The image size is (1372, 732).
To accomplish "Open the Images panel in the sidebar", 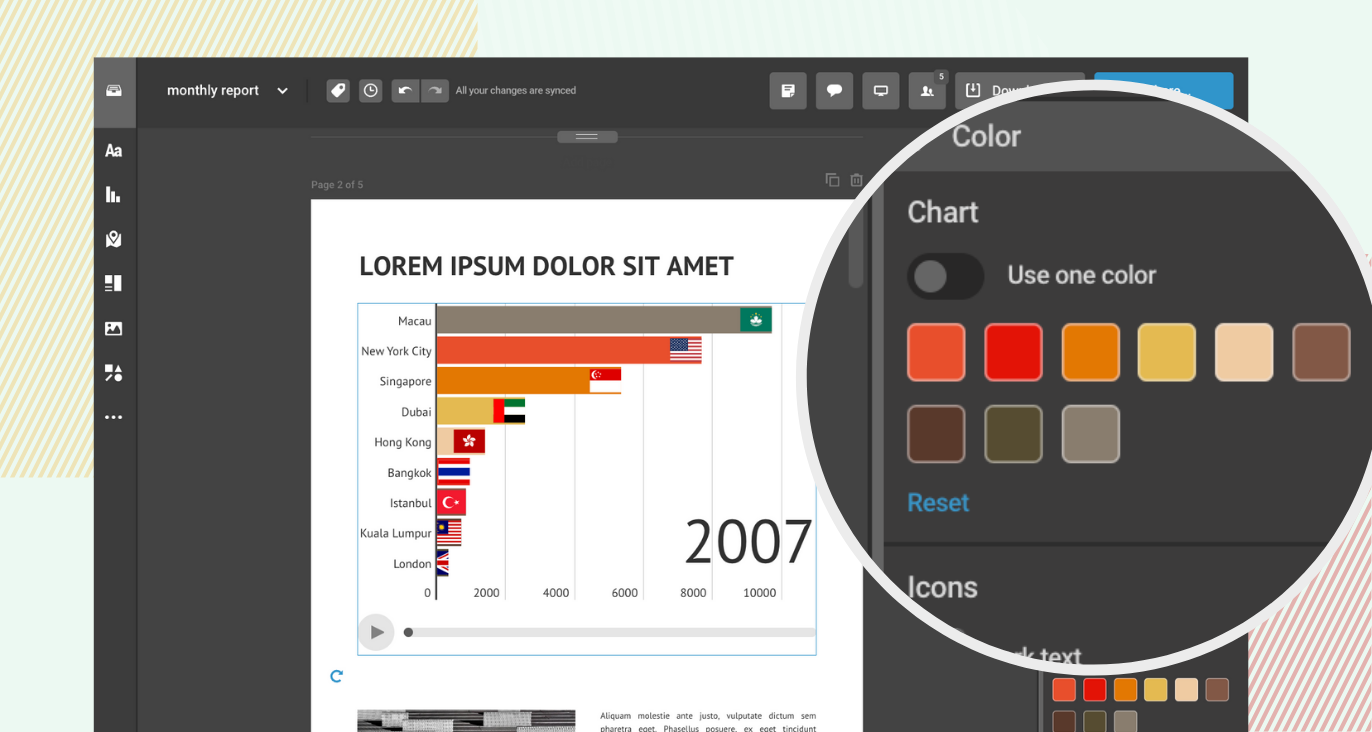I will 113,328.
